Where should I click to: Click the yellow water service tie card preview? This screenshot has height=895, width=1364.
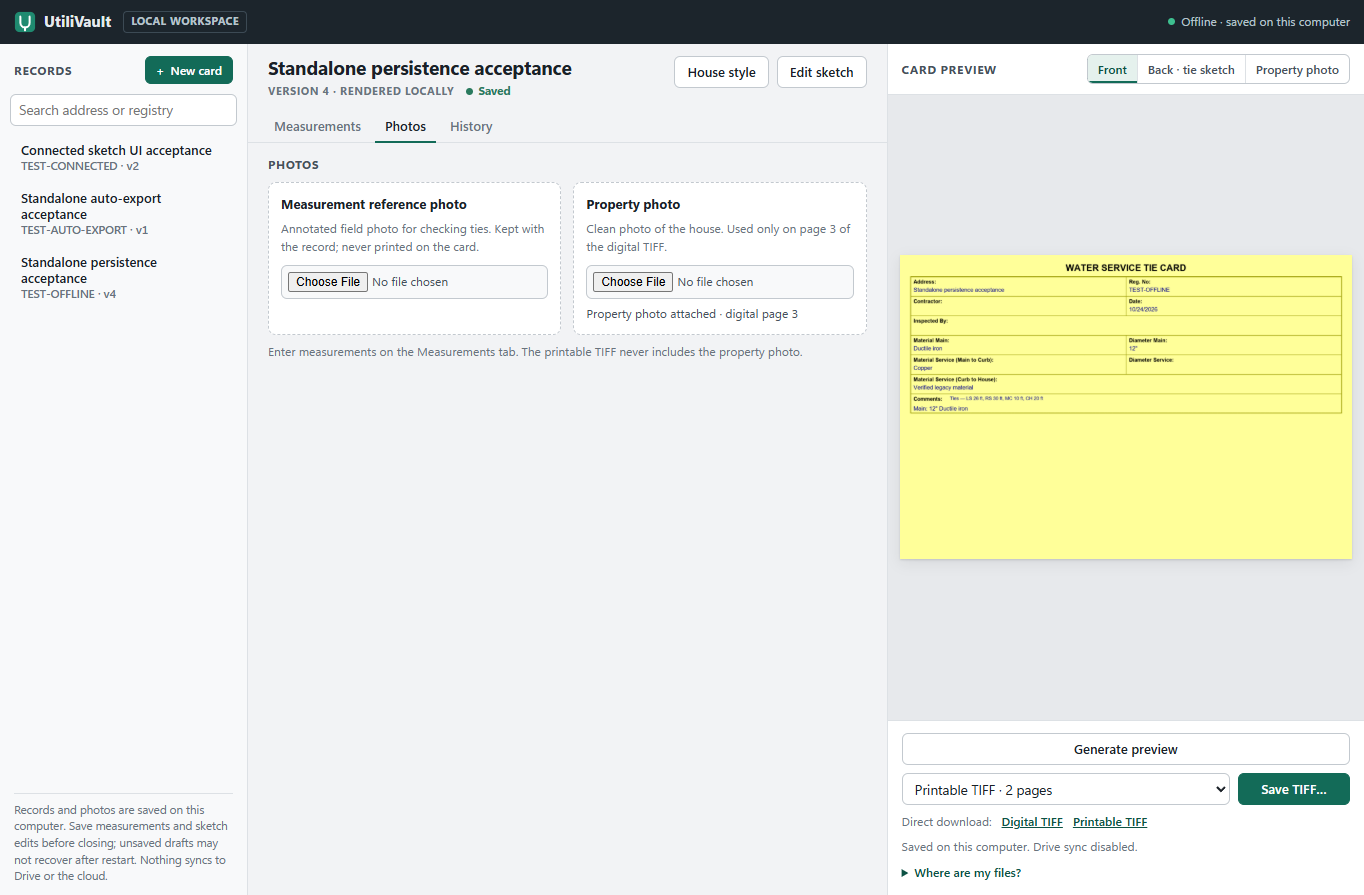pos(1126,407)
